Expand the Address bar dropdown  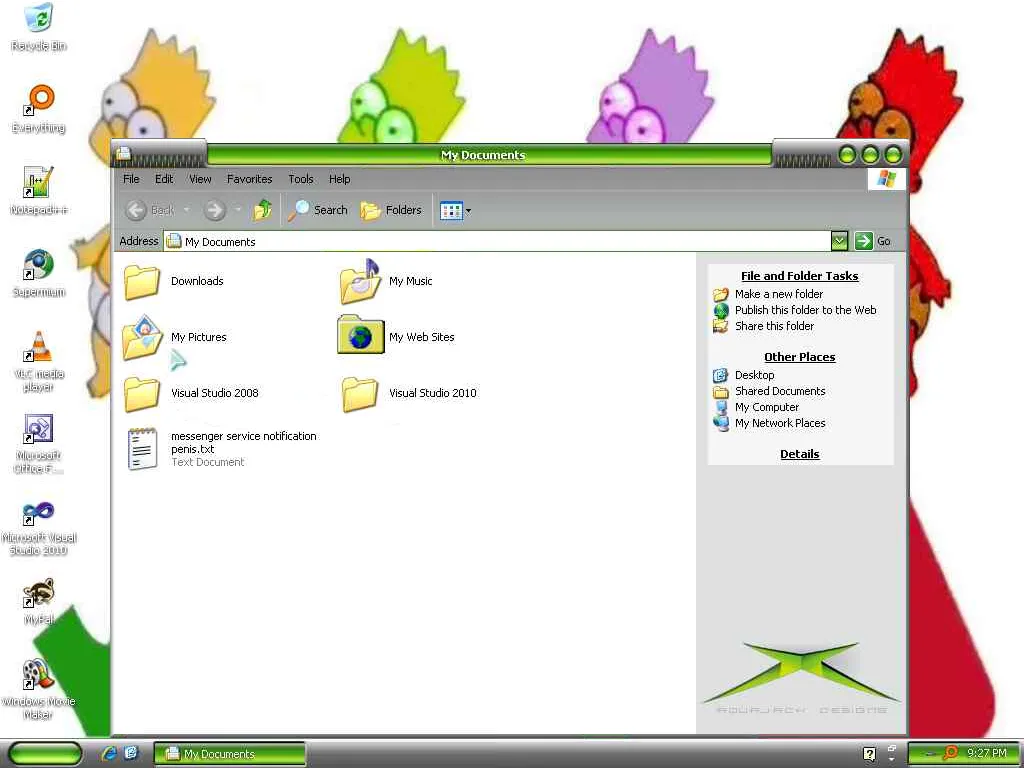pyautogui.click(x=839, y=241)
